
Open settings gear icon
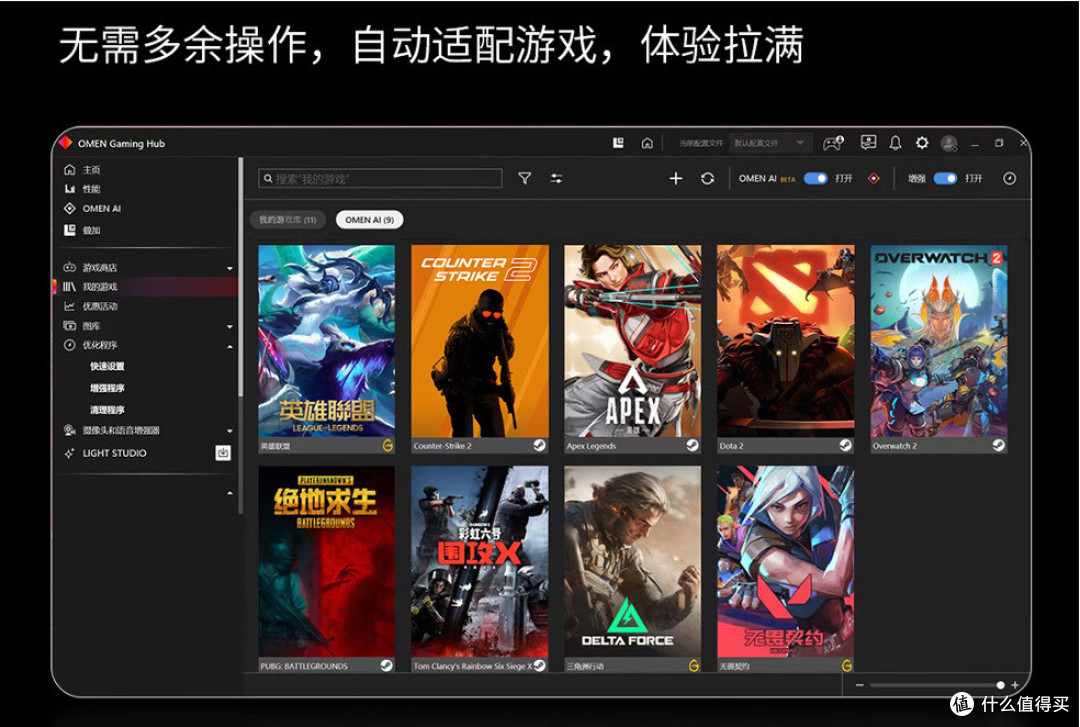point(922,143)
